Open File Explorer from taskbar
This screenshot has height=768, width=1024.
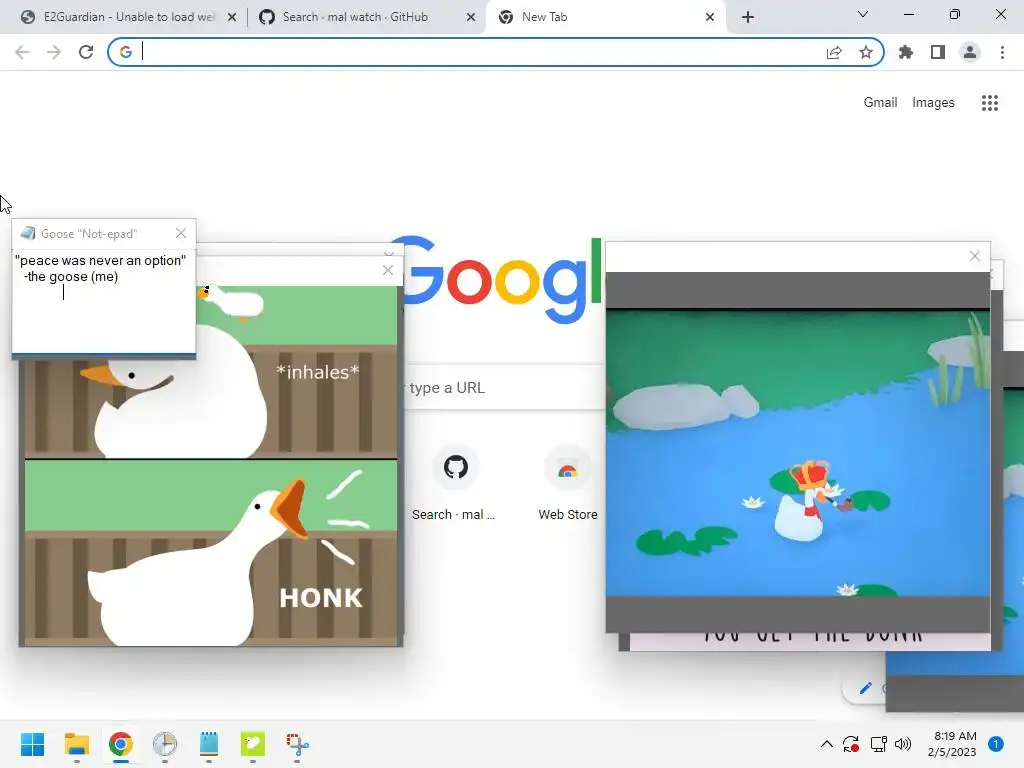click(x=76, y=744)
